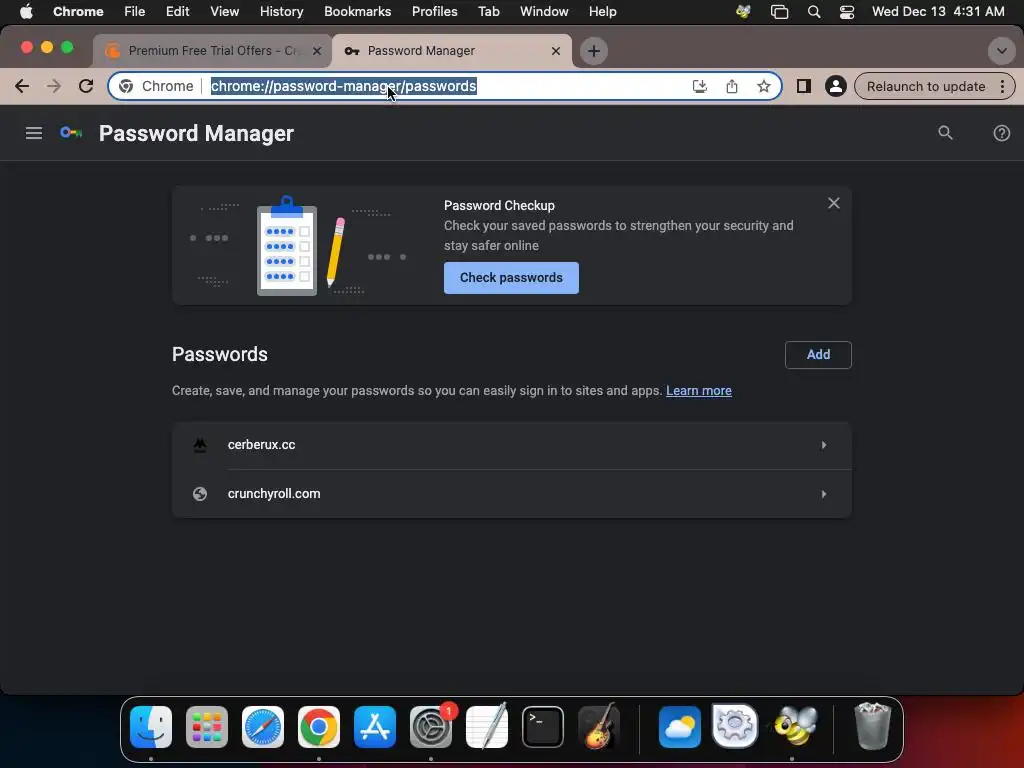This screenshot has height=768, width=1024.
Task: Open the cerberux.cc password entry
Action: pyautogui.click(x=511, y=445)
